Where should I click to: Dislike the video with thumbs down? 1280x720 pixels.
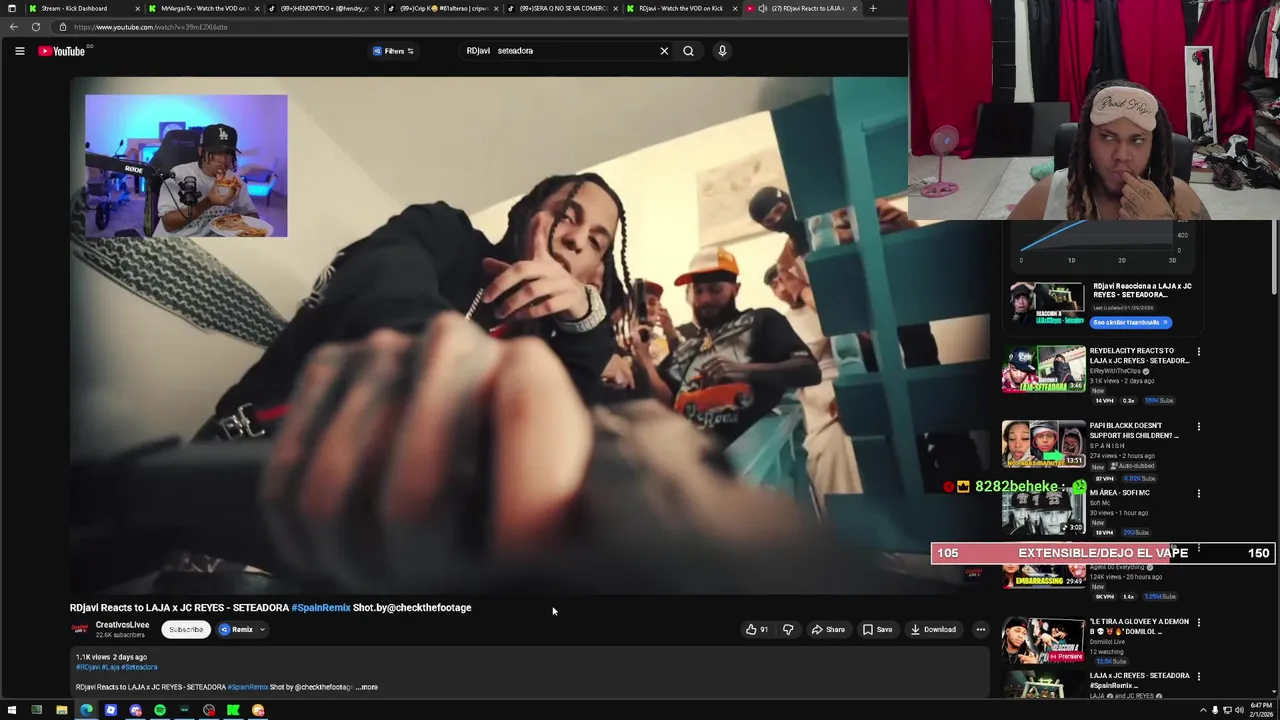[788, 629]
